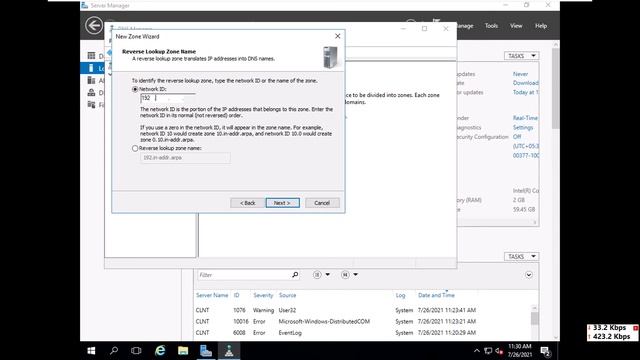Sort events by Date and Time column
The image size is (640, 360).
pos(436,295)
